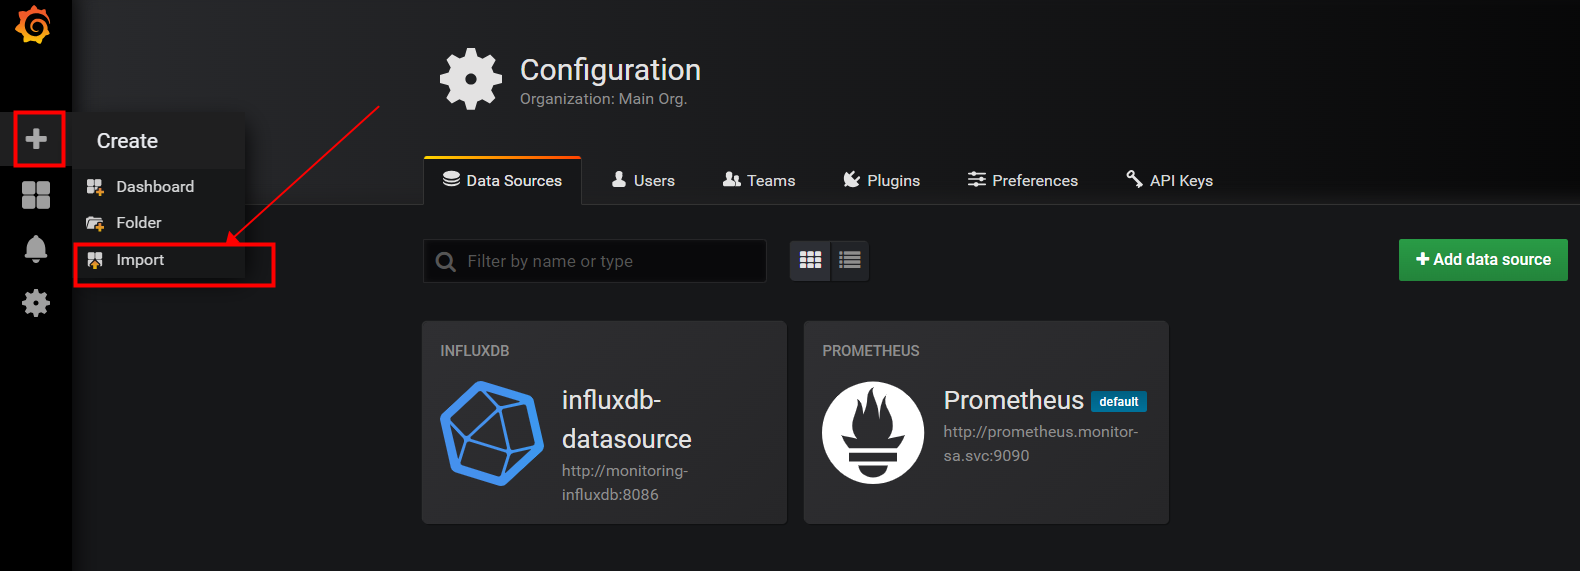Open the Create plus icon in sidebar

click(36, 139)
